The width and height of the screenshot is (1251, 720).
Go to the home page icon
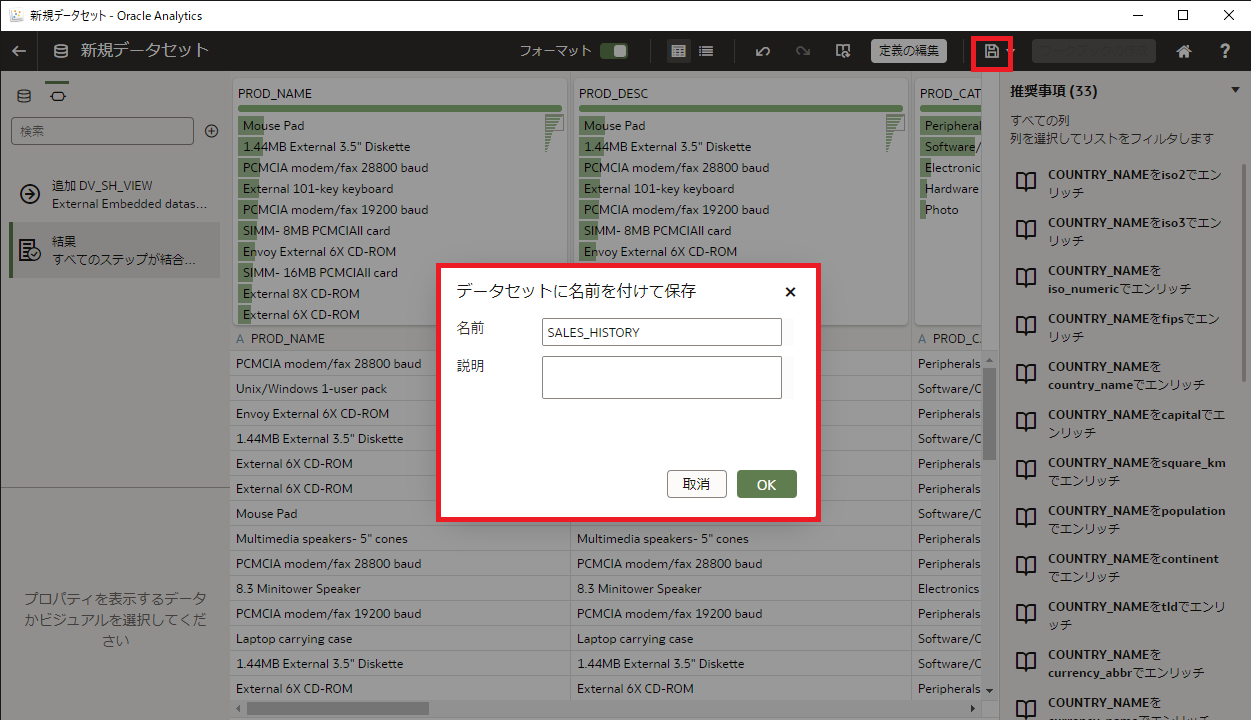pos(1184,51)
